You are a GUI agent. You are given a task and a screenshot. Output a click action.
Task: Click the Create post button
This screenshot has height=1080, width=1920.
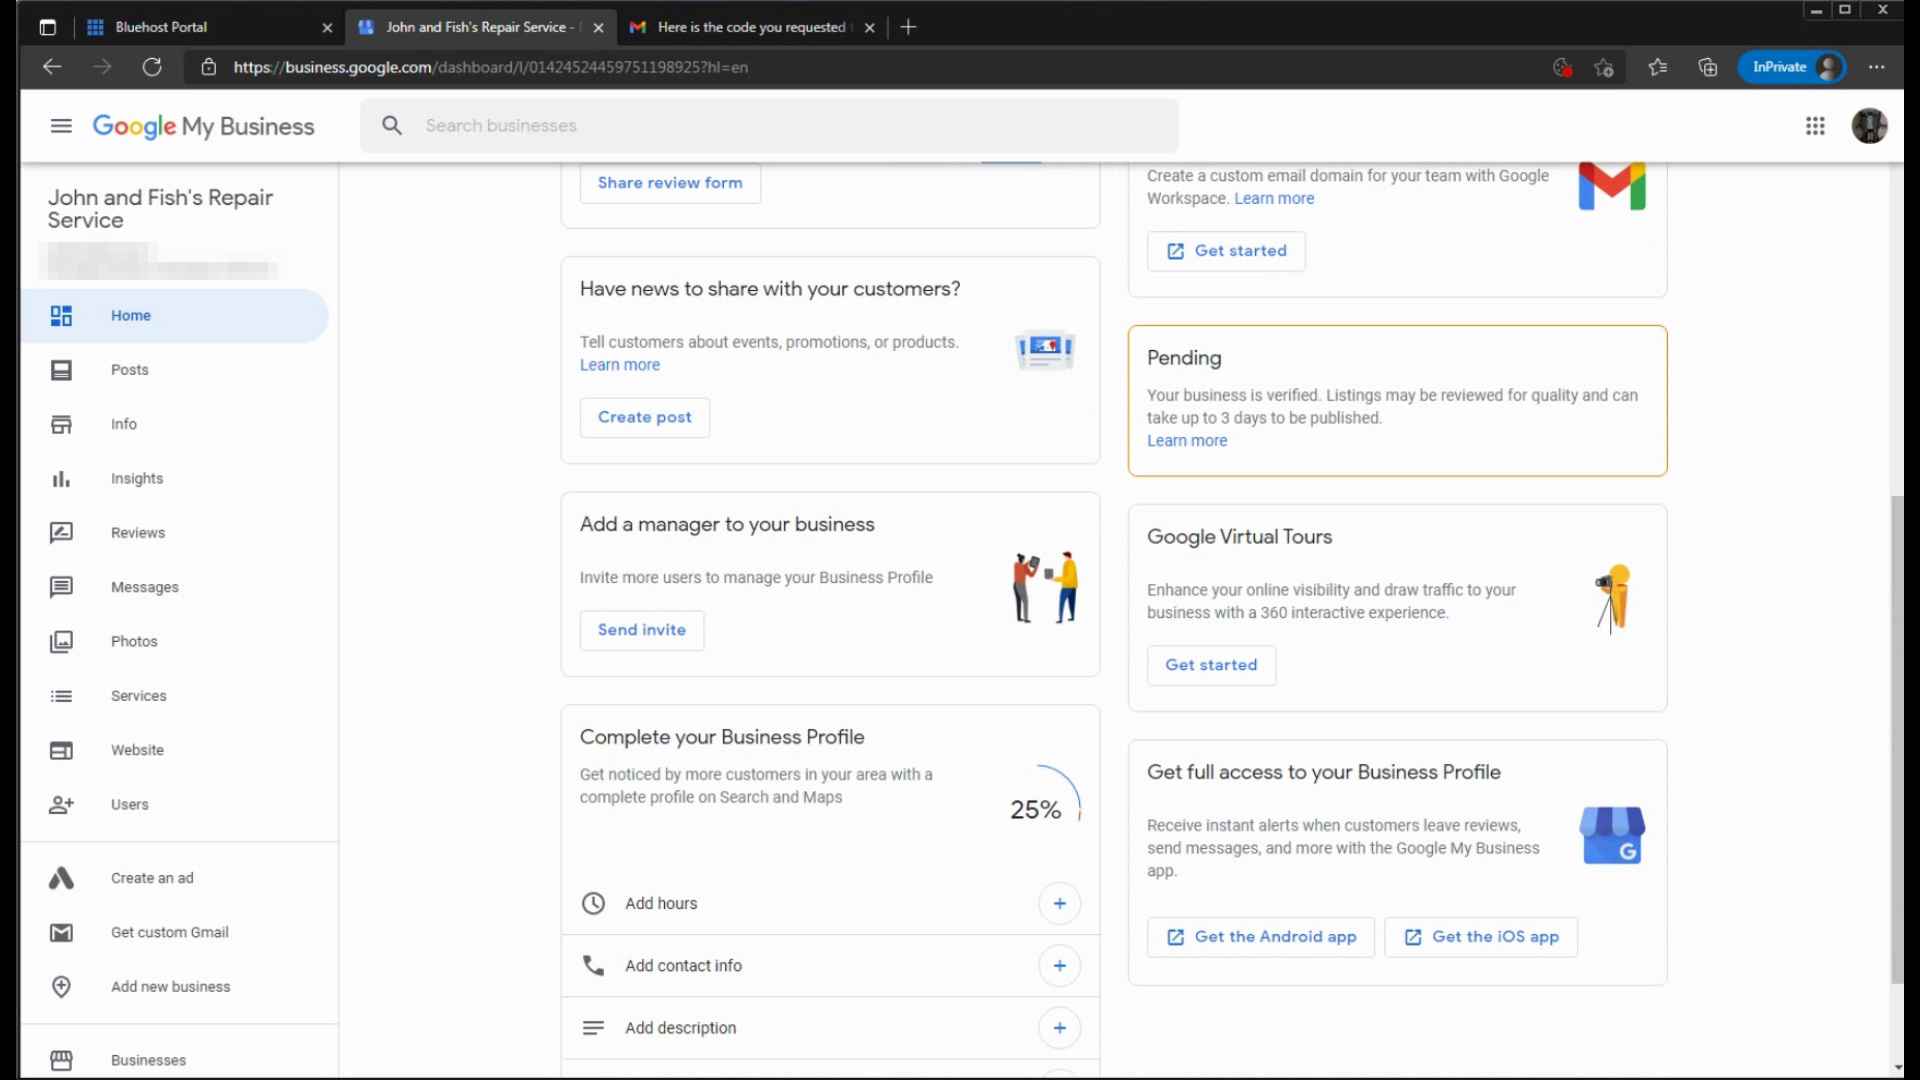pyautogui.click(x=644, y=418)
